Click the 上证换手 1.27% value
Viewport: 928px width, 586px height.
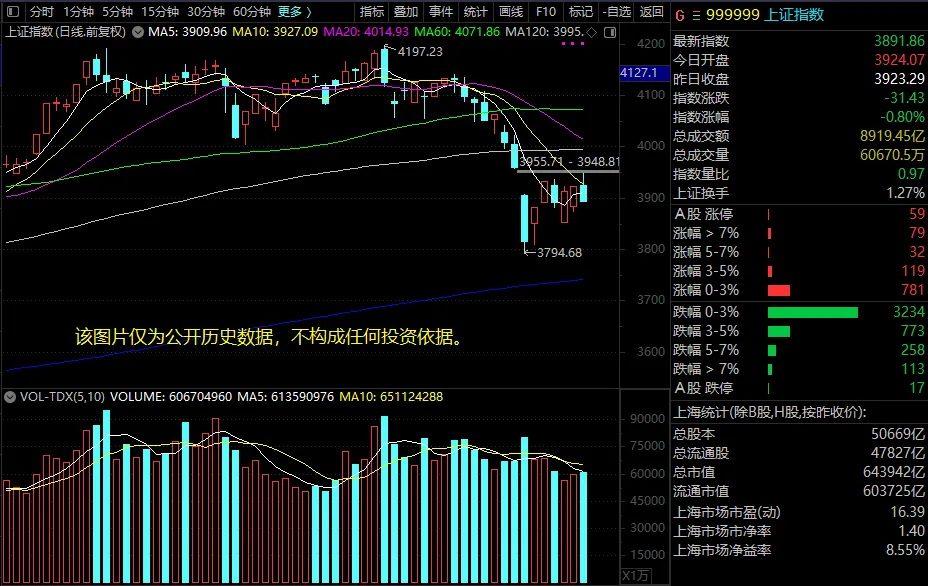tap(906, 193)
